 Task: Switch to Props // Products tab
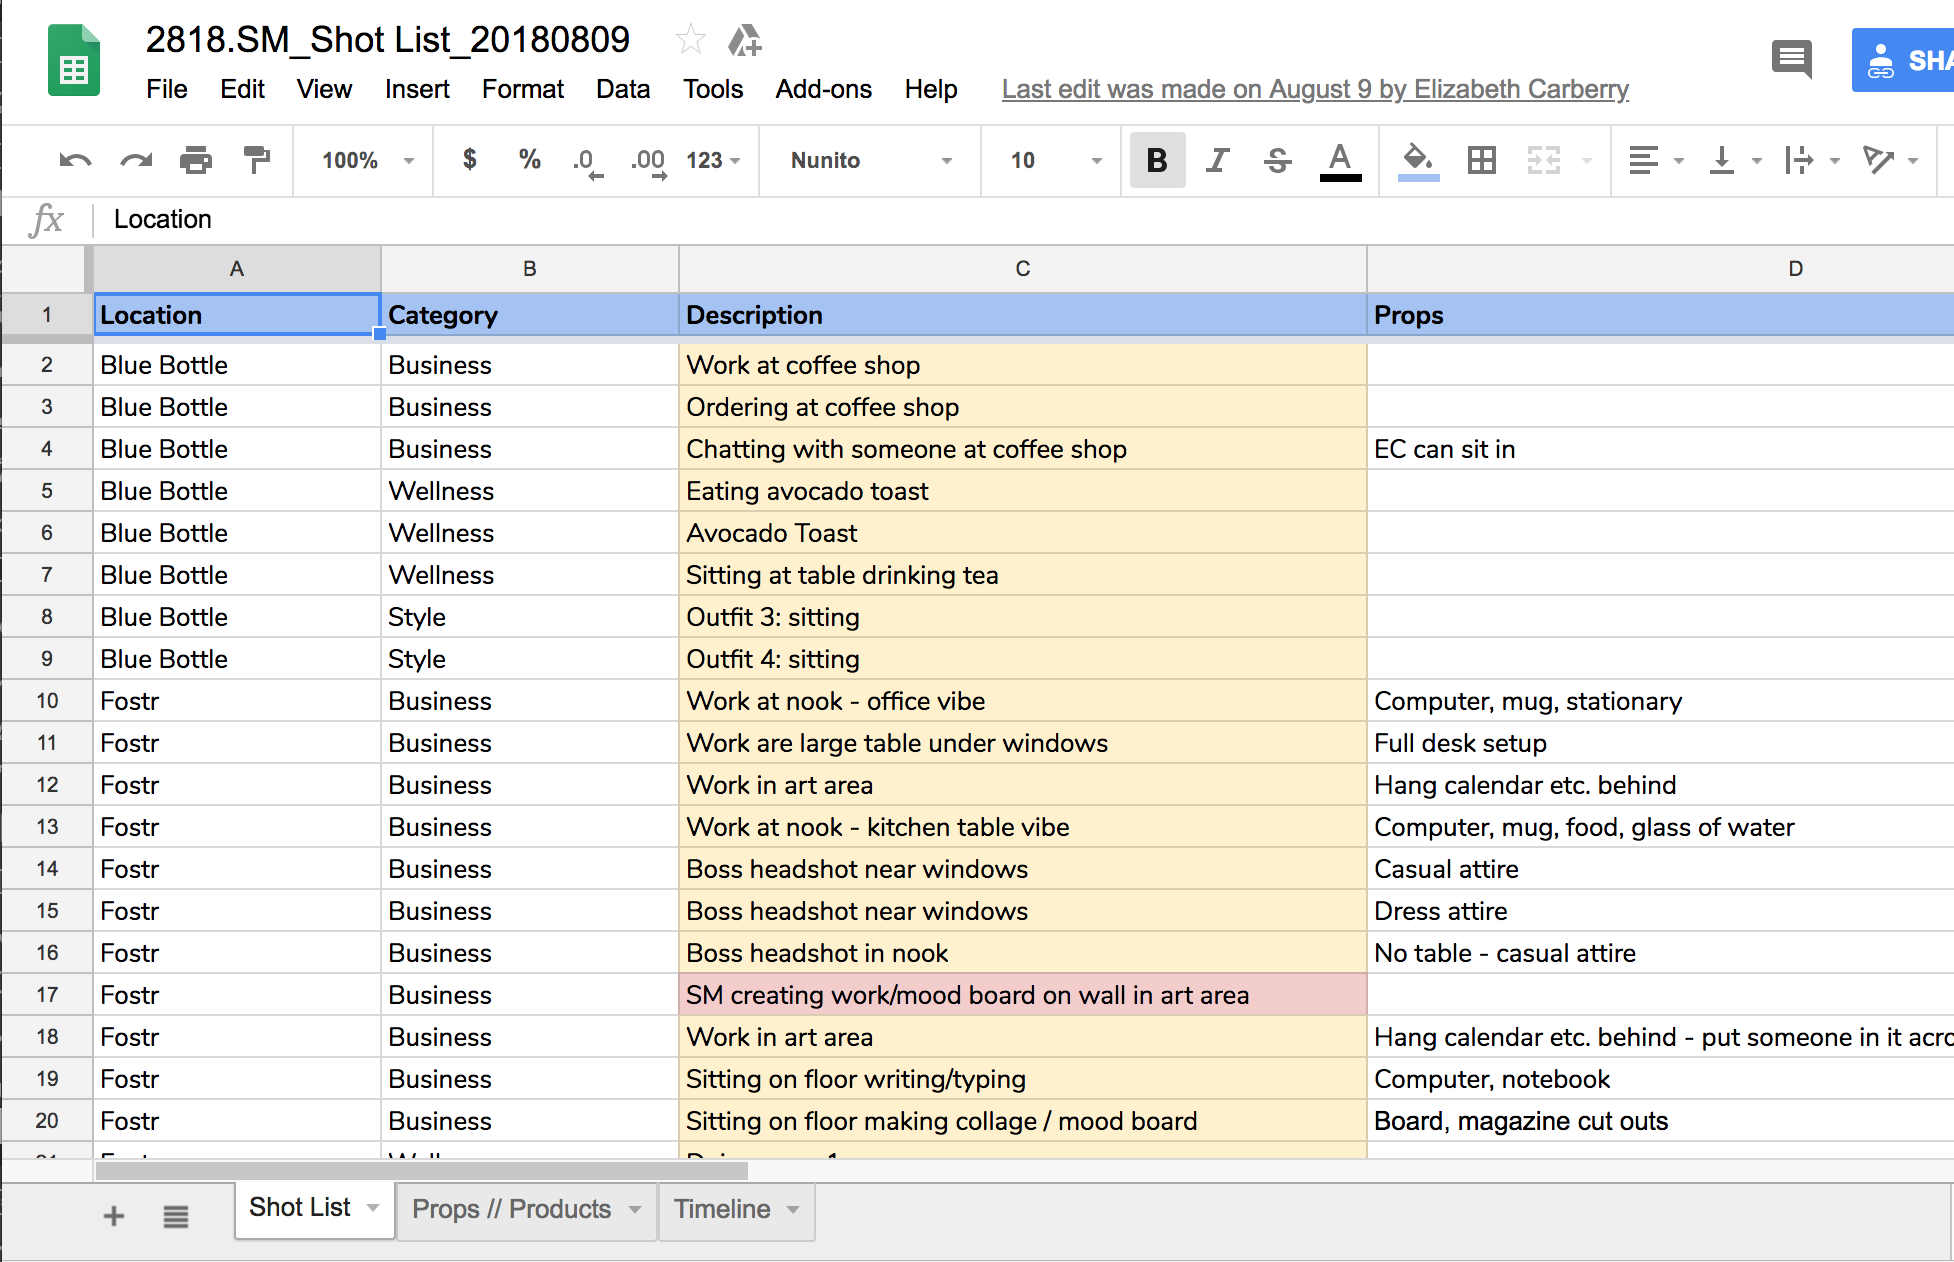click(x=511, y=1209)
